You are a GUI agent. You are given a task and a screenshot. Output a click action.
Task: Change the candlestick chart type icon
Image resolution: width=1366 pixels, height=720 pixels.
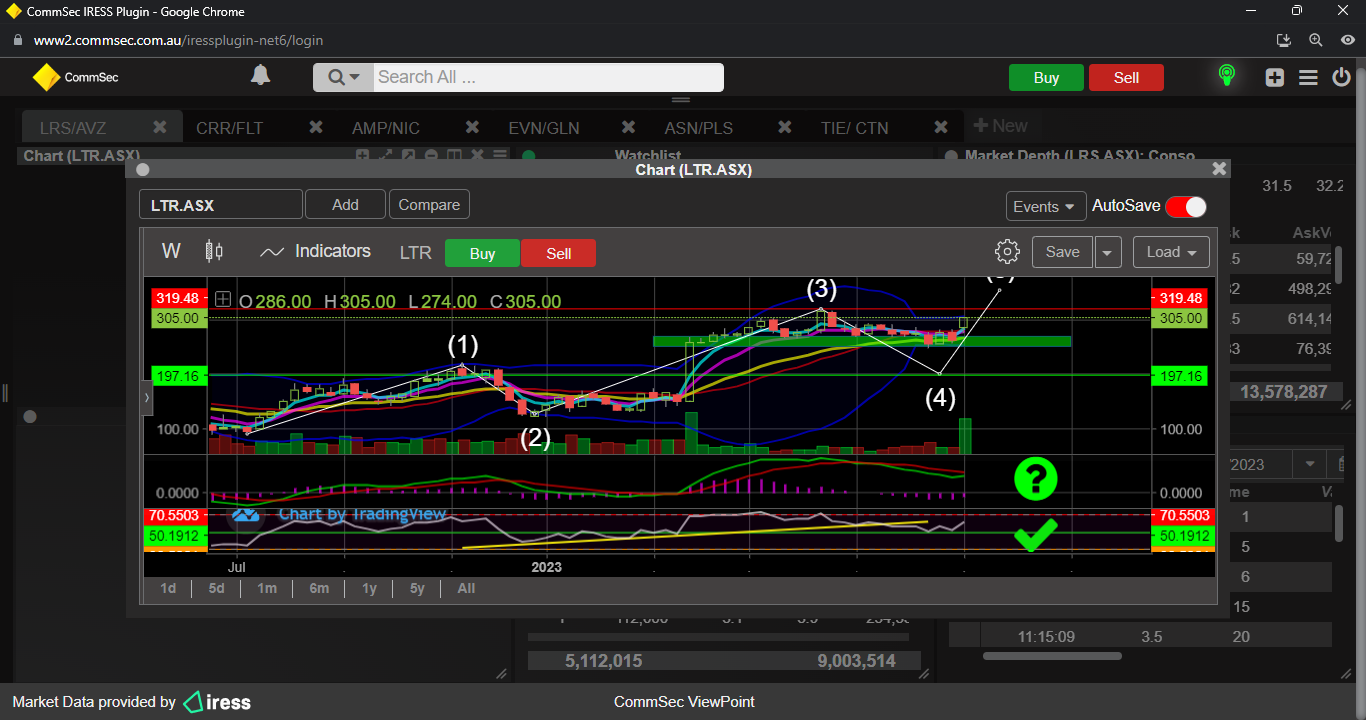tap(214, 252)
